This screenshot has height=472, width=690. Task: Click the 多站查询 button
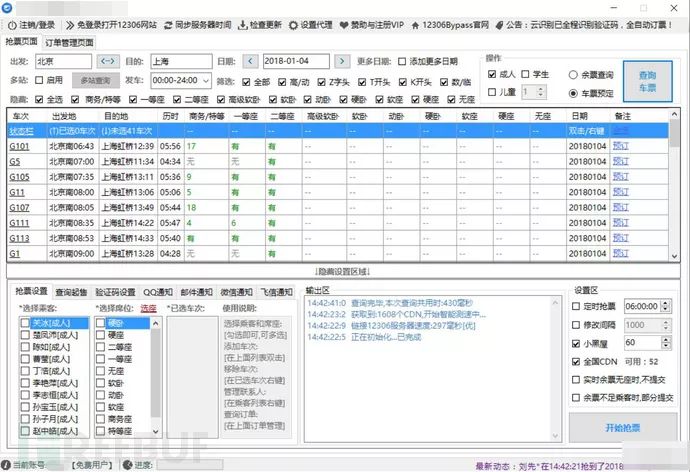(x=95, y=80)
